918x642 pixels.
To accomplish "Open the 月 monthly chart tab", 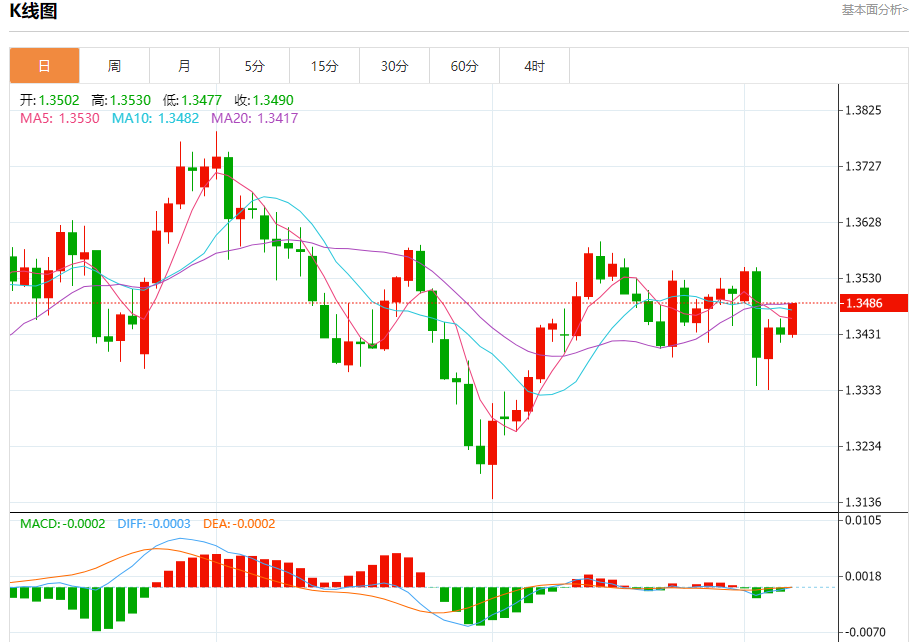I will click(184, 66).
